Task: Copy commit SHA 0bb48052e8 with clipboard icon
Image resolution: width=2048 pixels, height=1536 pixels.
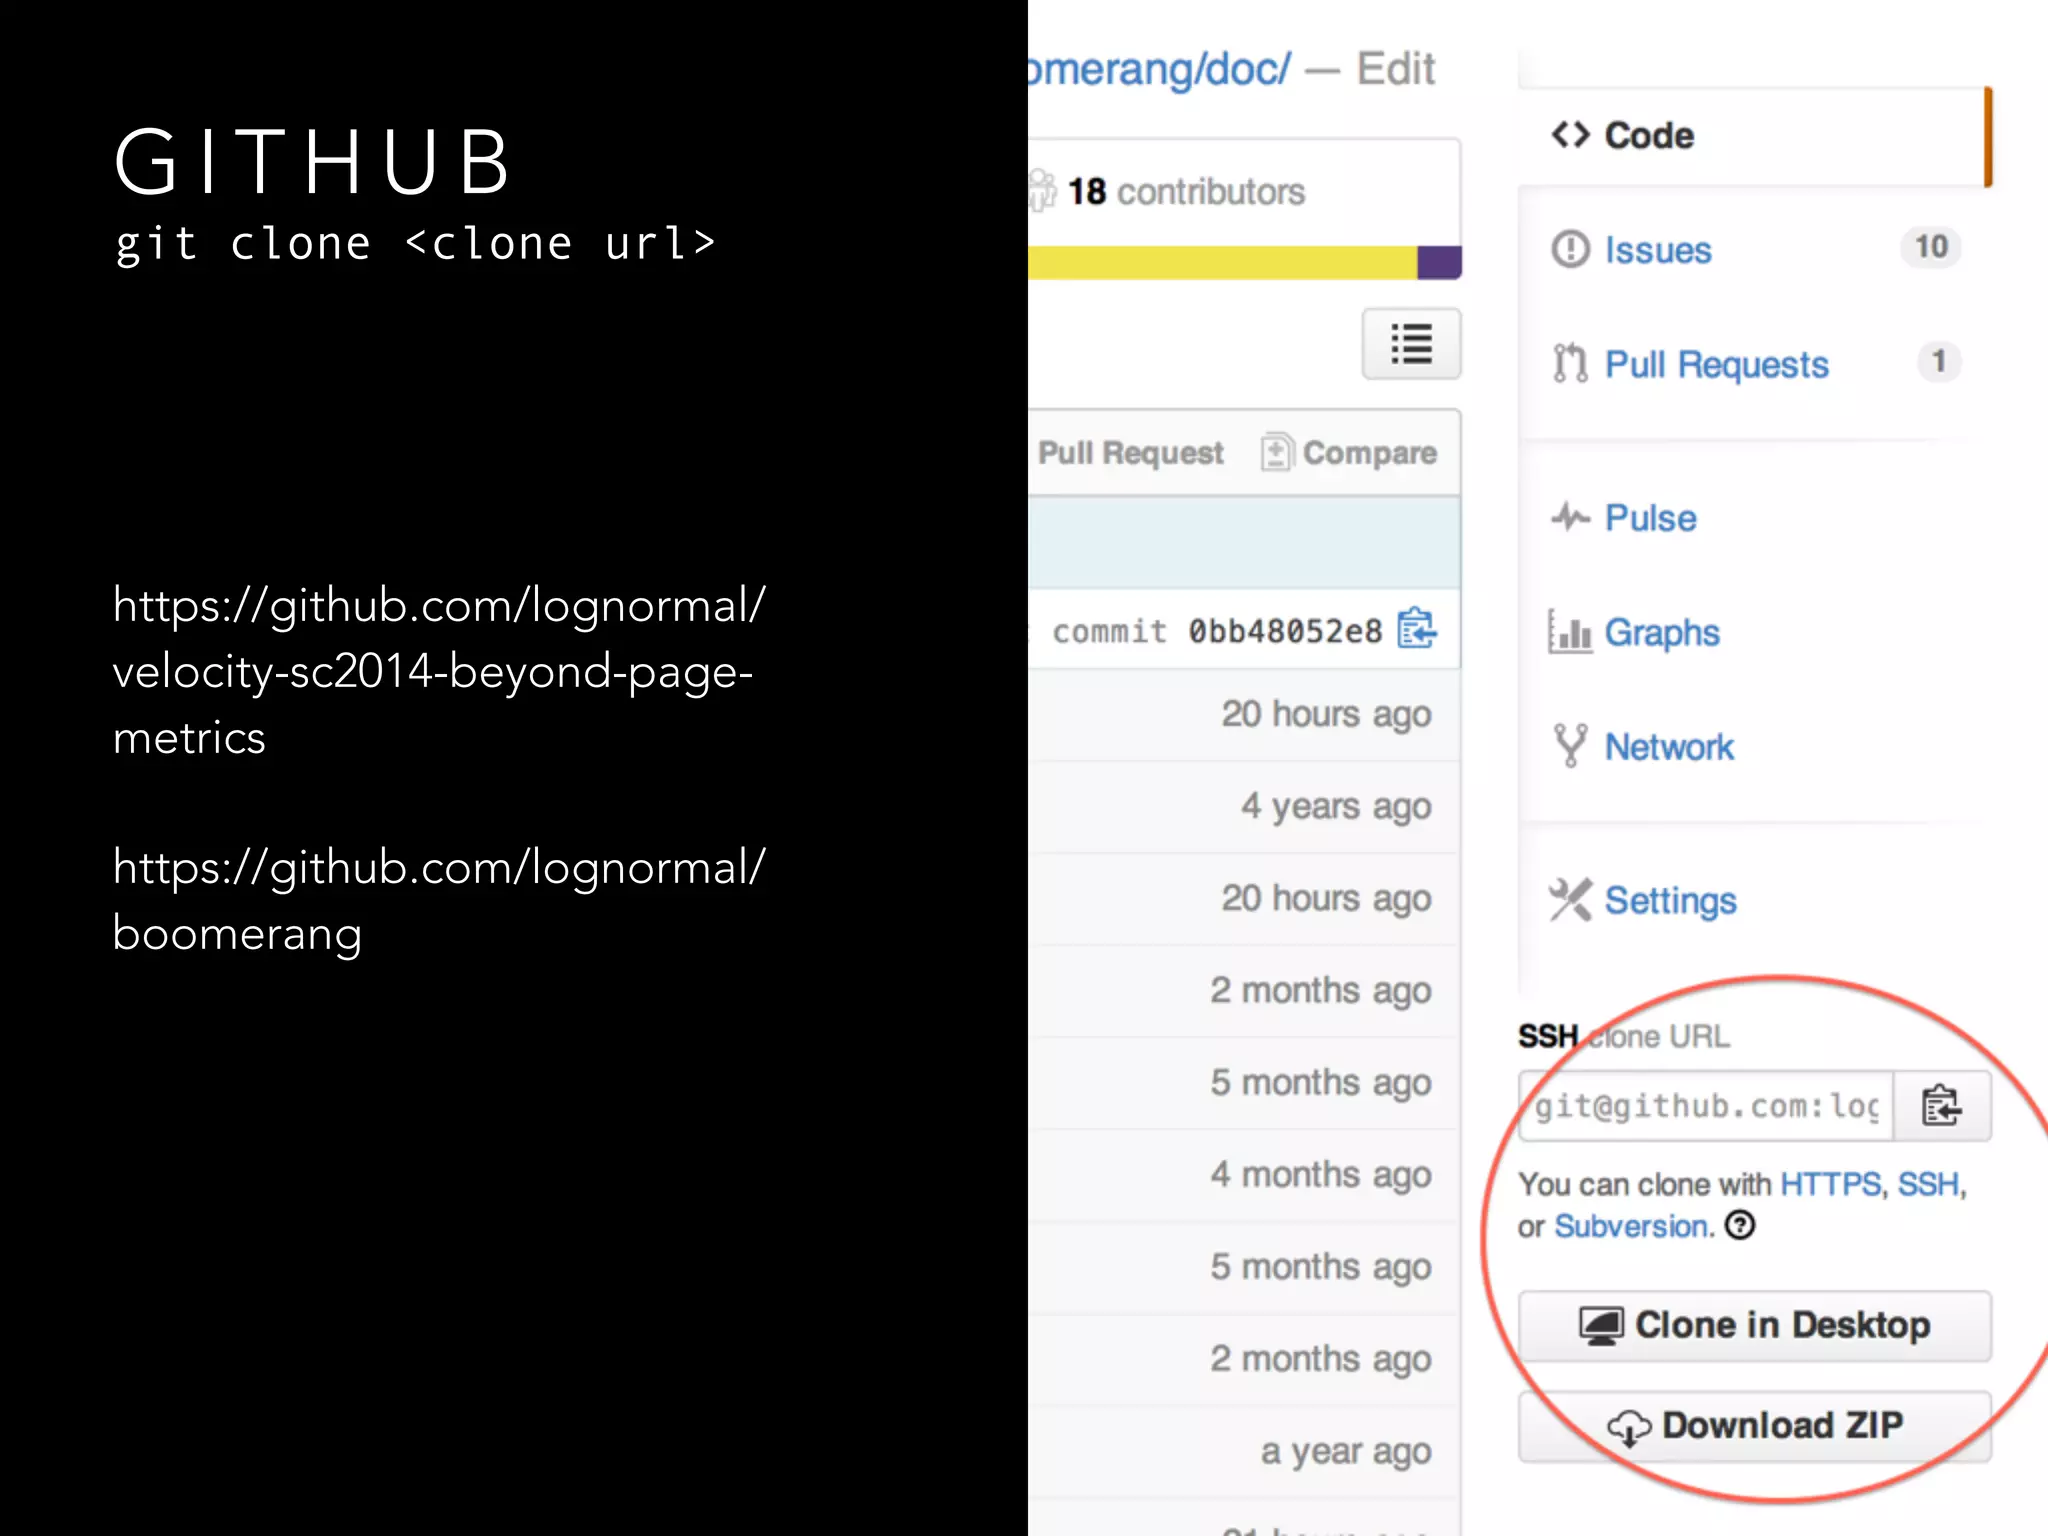Action: [1416, 629]
